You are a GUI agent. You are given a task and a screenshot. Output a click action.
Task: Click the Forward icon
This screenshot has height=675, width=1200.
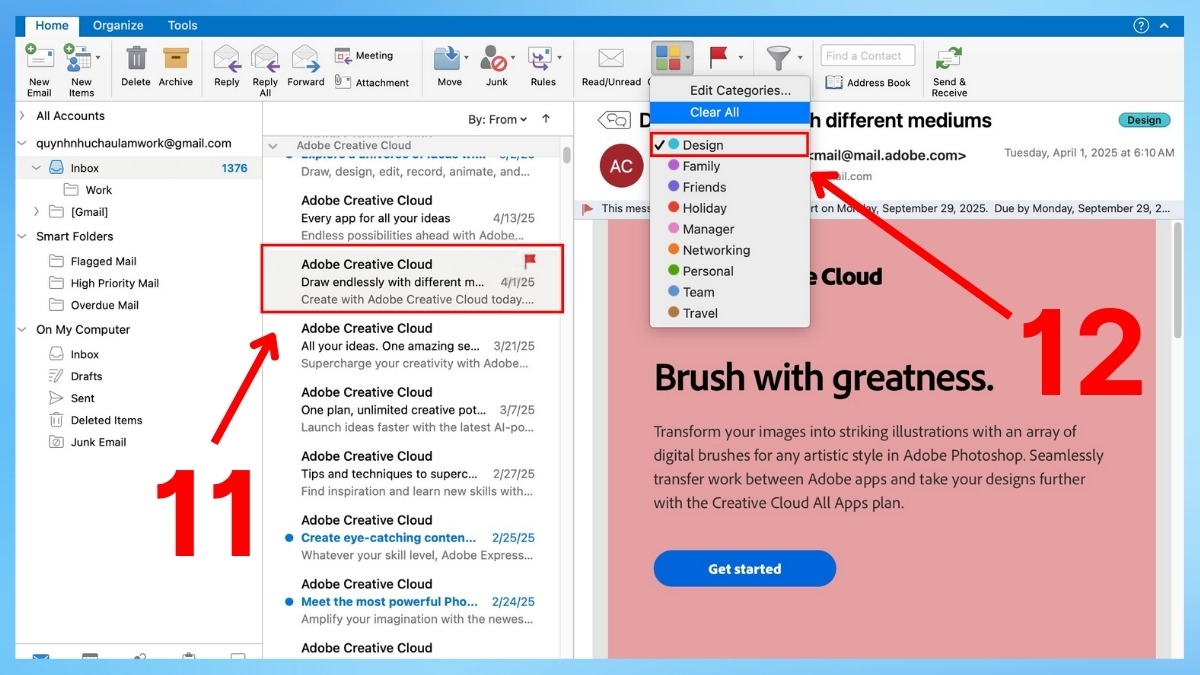305,58
